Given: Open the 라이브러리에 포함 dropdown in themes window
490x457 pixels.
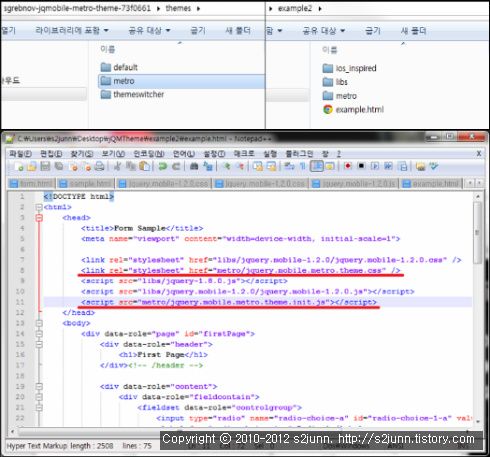Looking at the screenshot, I should 72,31.
